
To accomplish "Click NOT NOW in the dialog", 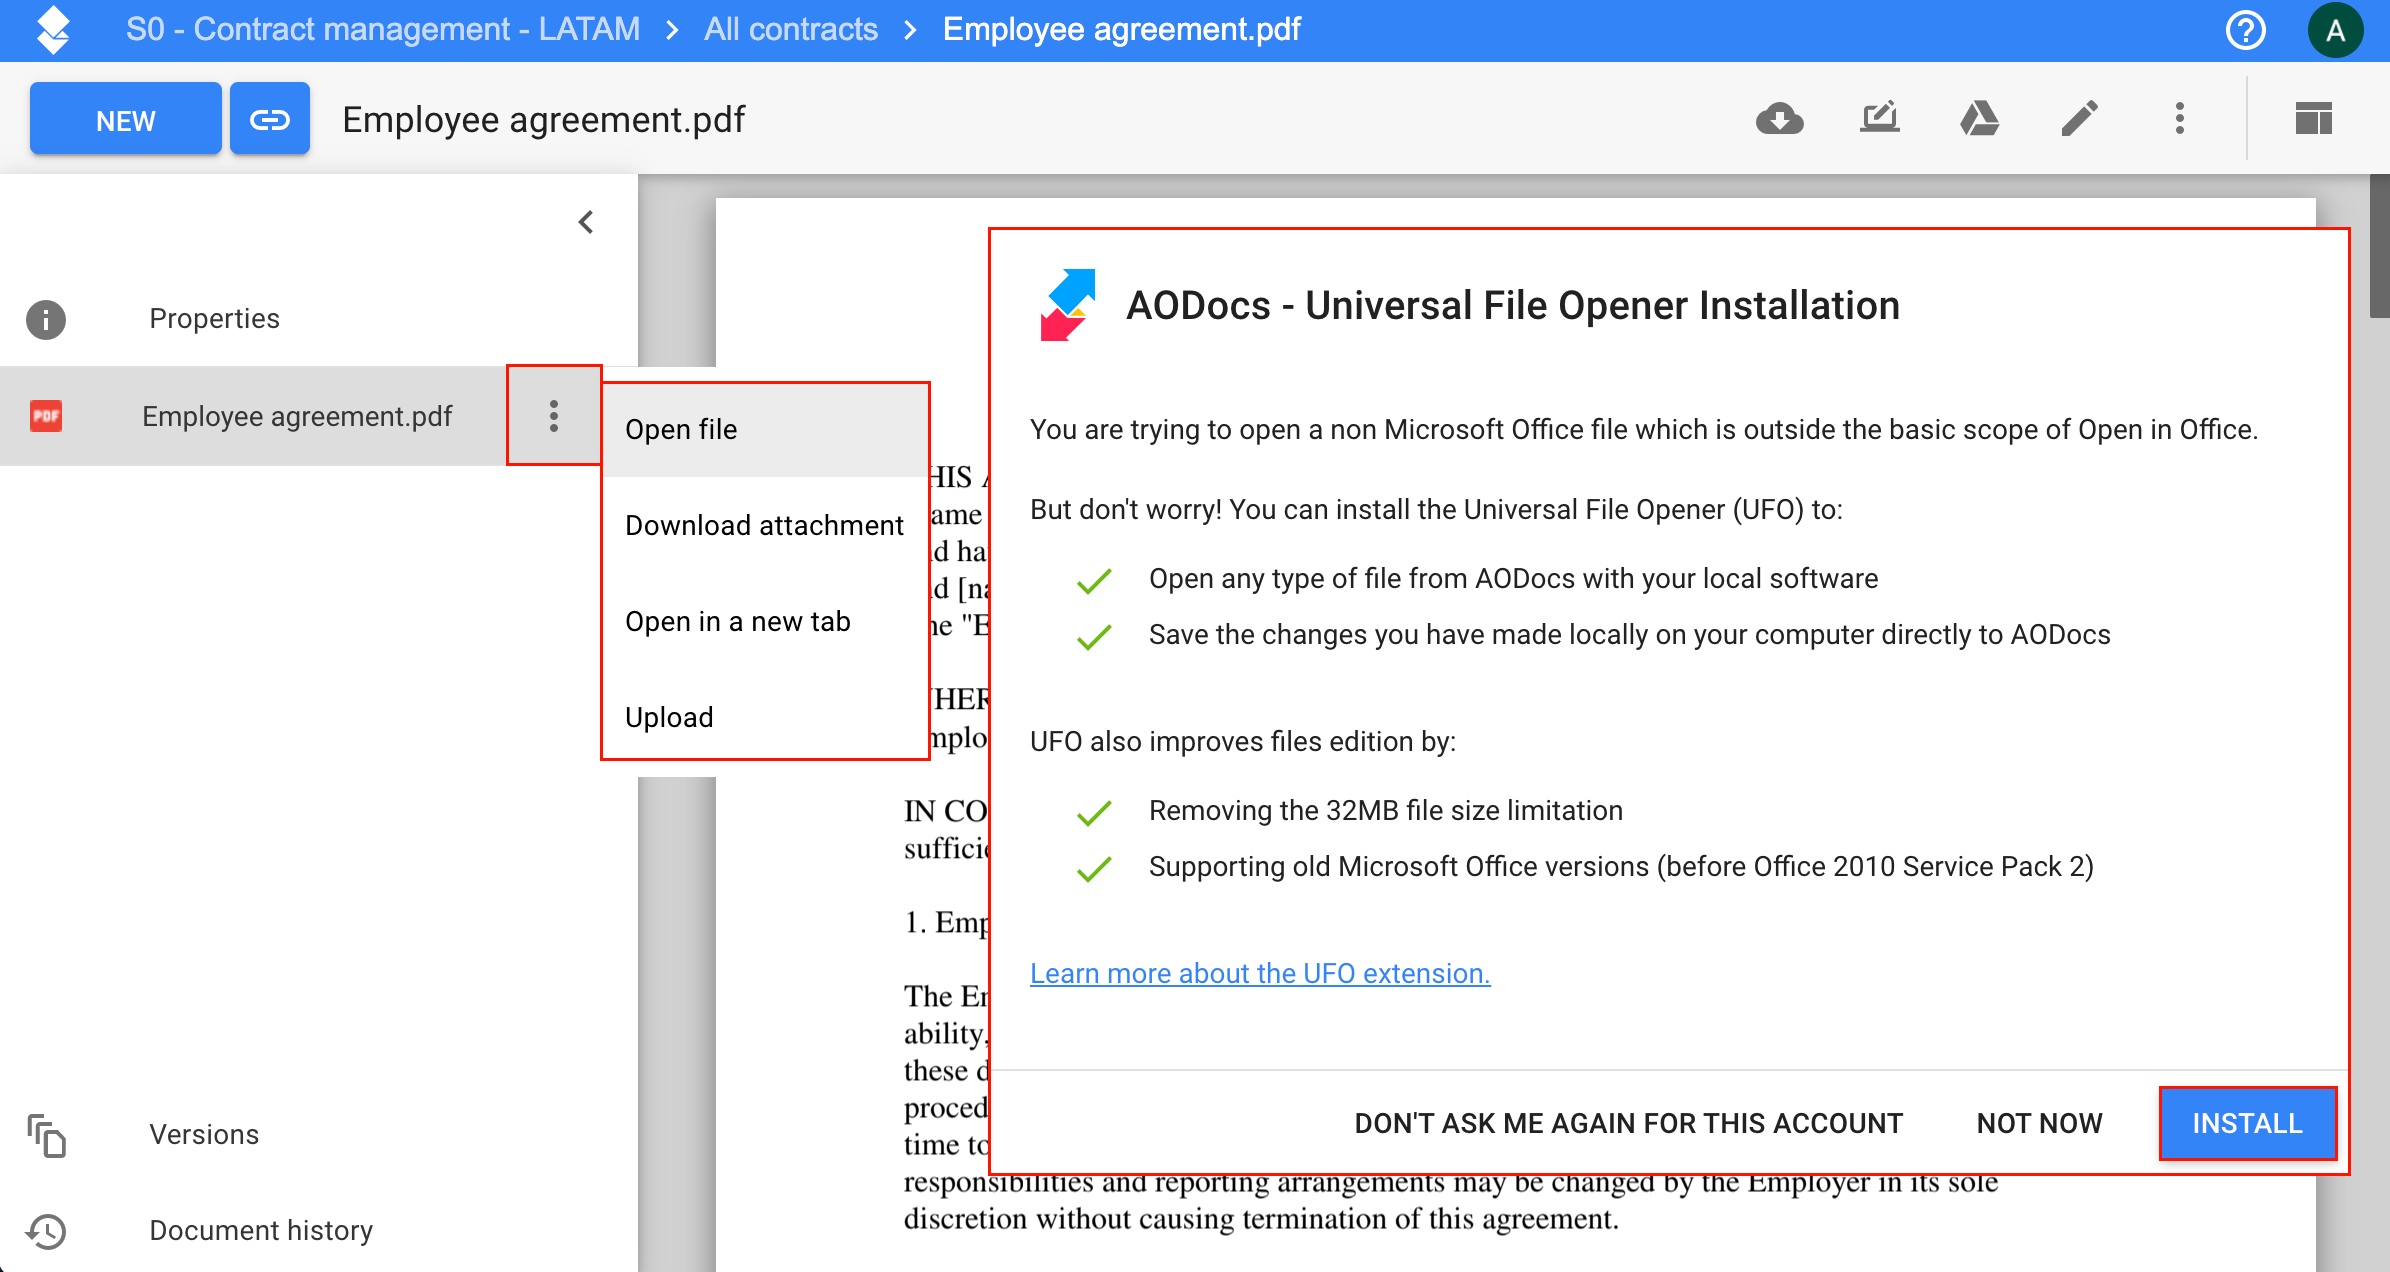I will (x=2039, y=1123).
